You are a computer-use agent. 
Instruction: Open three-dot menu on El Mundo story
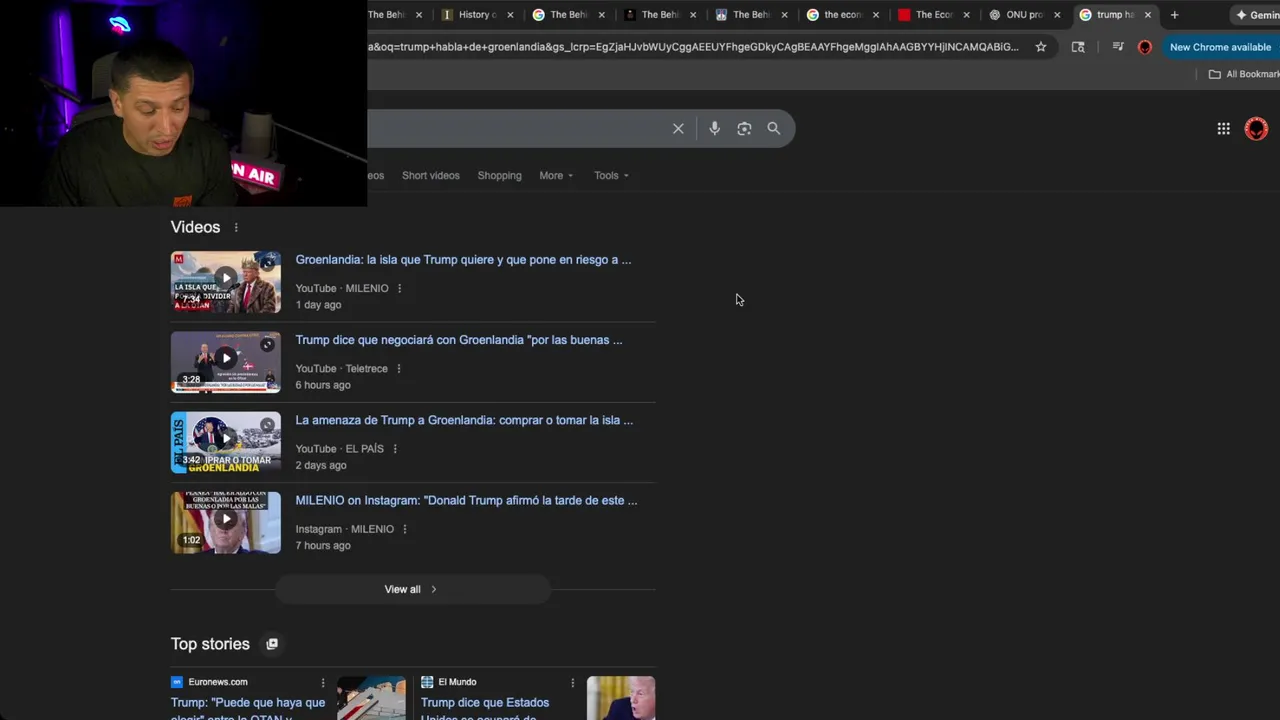coord(572,682)
